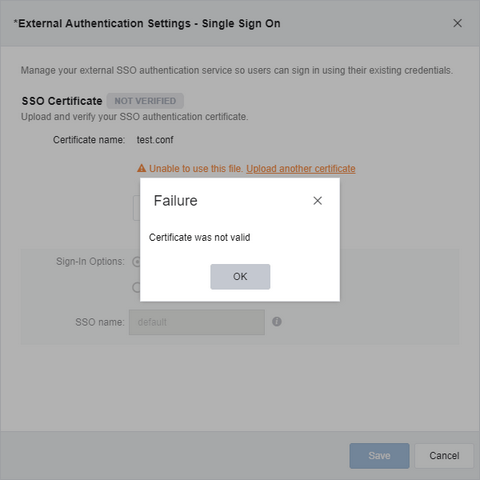
Task: Click the NOT VERIFIED status badge
Action: (x=145, y=101)
